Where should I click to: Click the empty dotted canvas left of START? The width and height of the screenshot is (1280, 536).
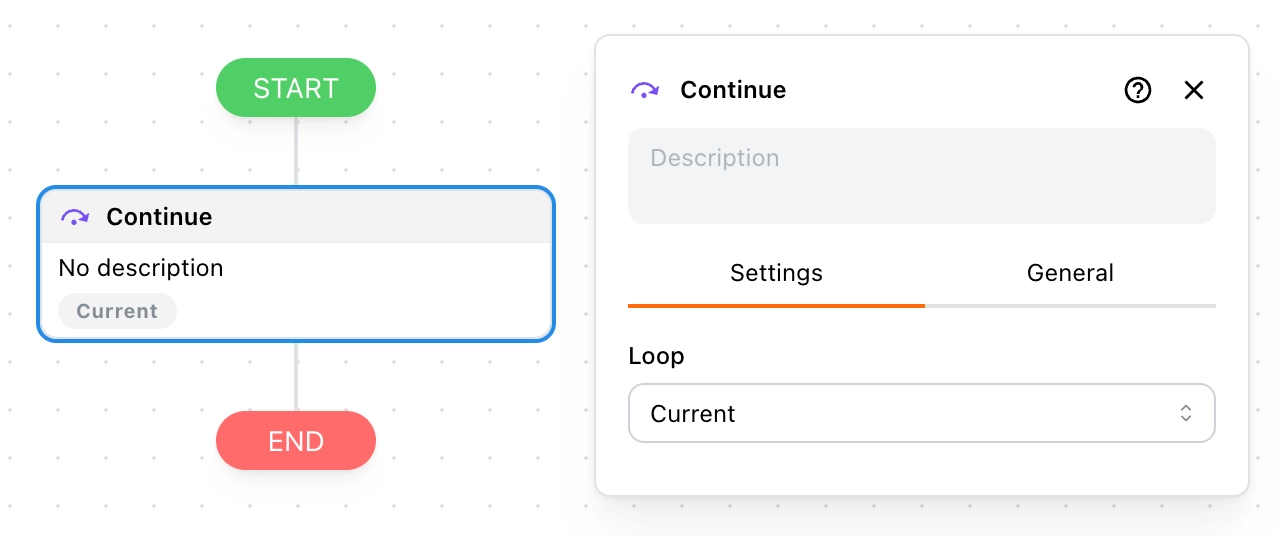click(x=100, y=90)
